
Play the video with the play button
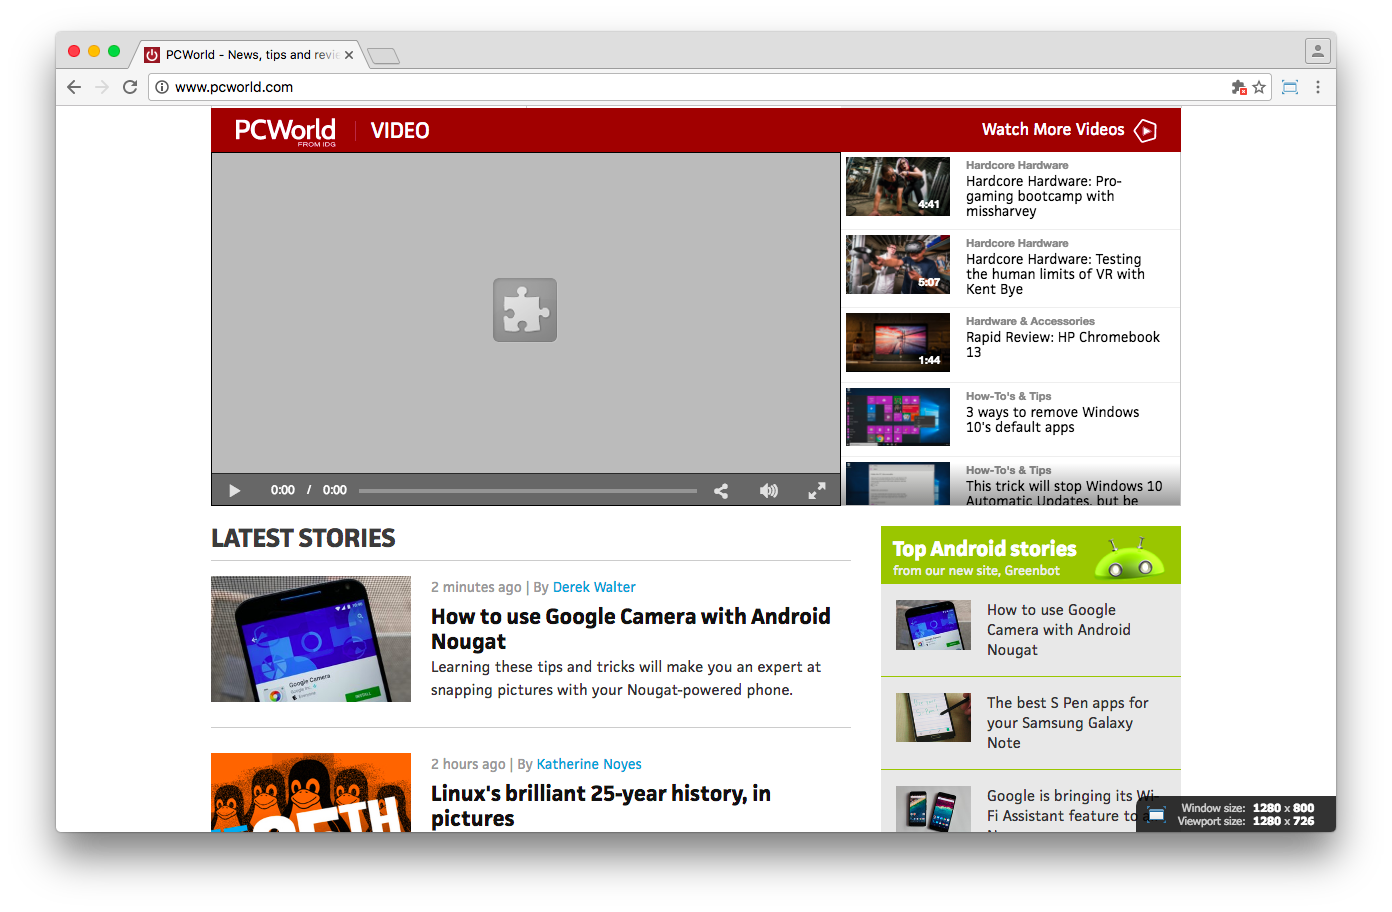pyautogui.click(x=235, y=490)
